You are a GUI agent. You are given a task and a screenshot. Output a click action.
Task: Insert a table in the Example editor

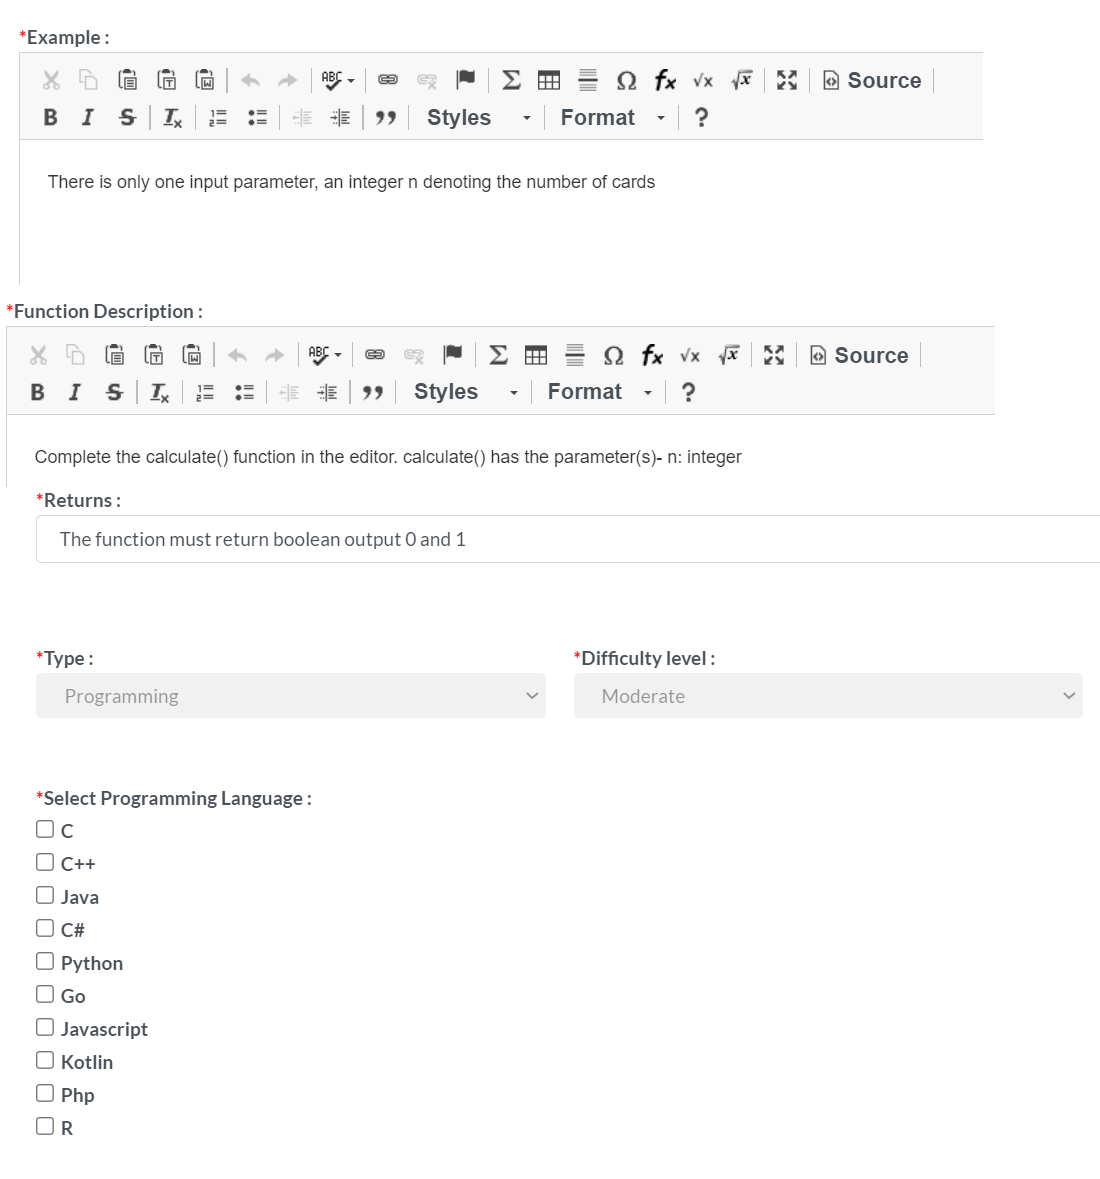549,80
